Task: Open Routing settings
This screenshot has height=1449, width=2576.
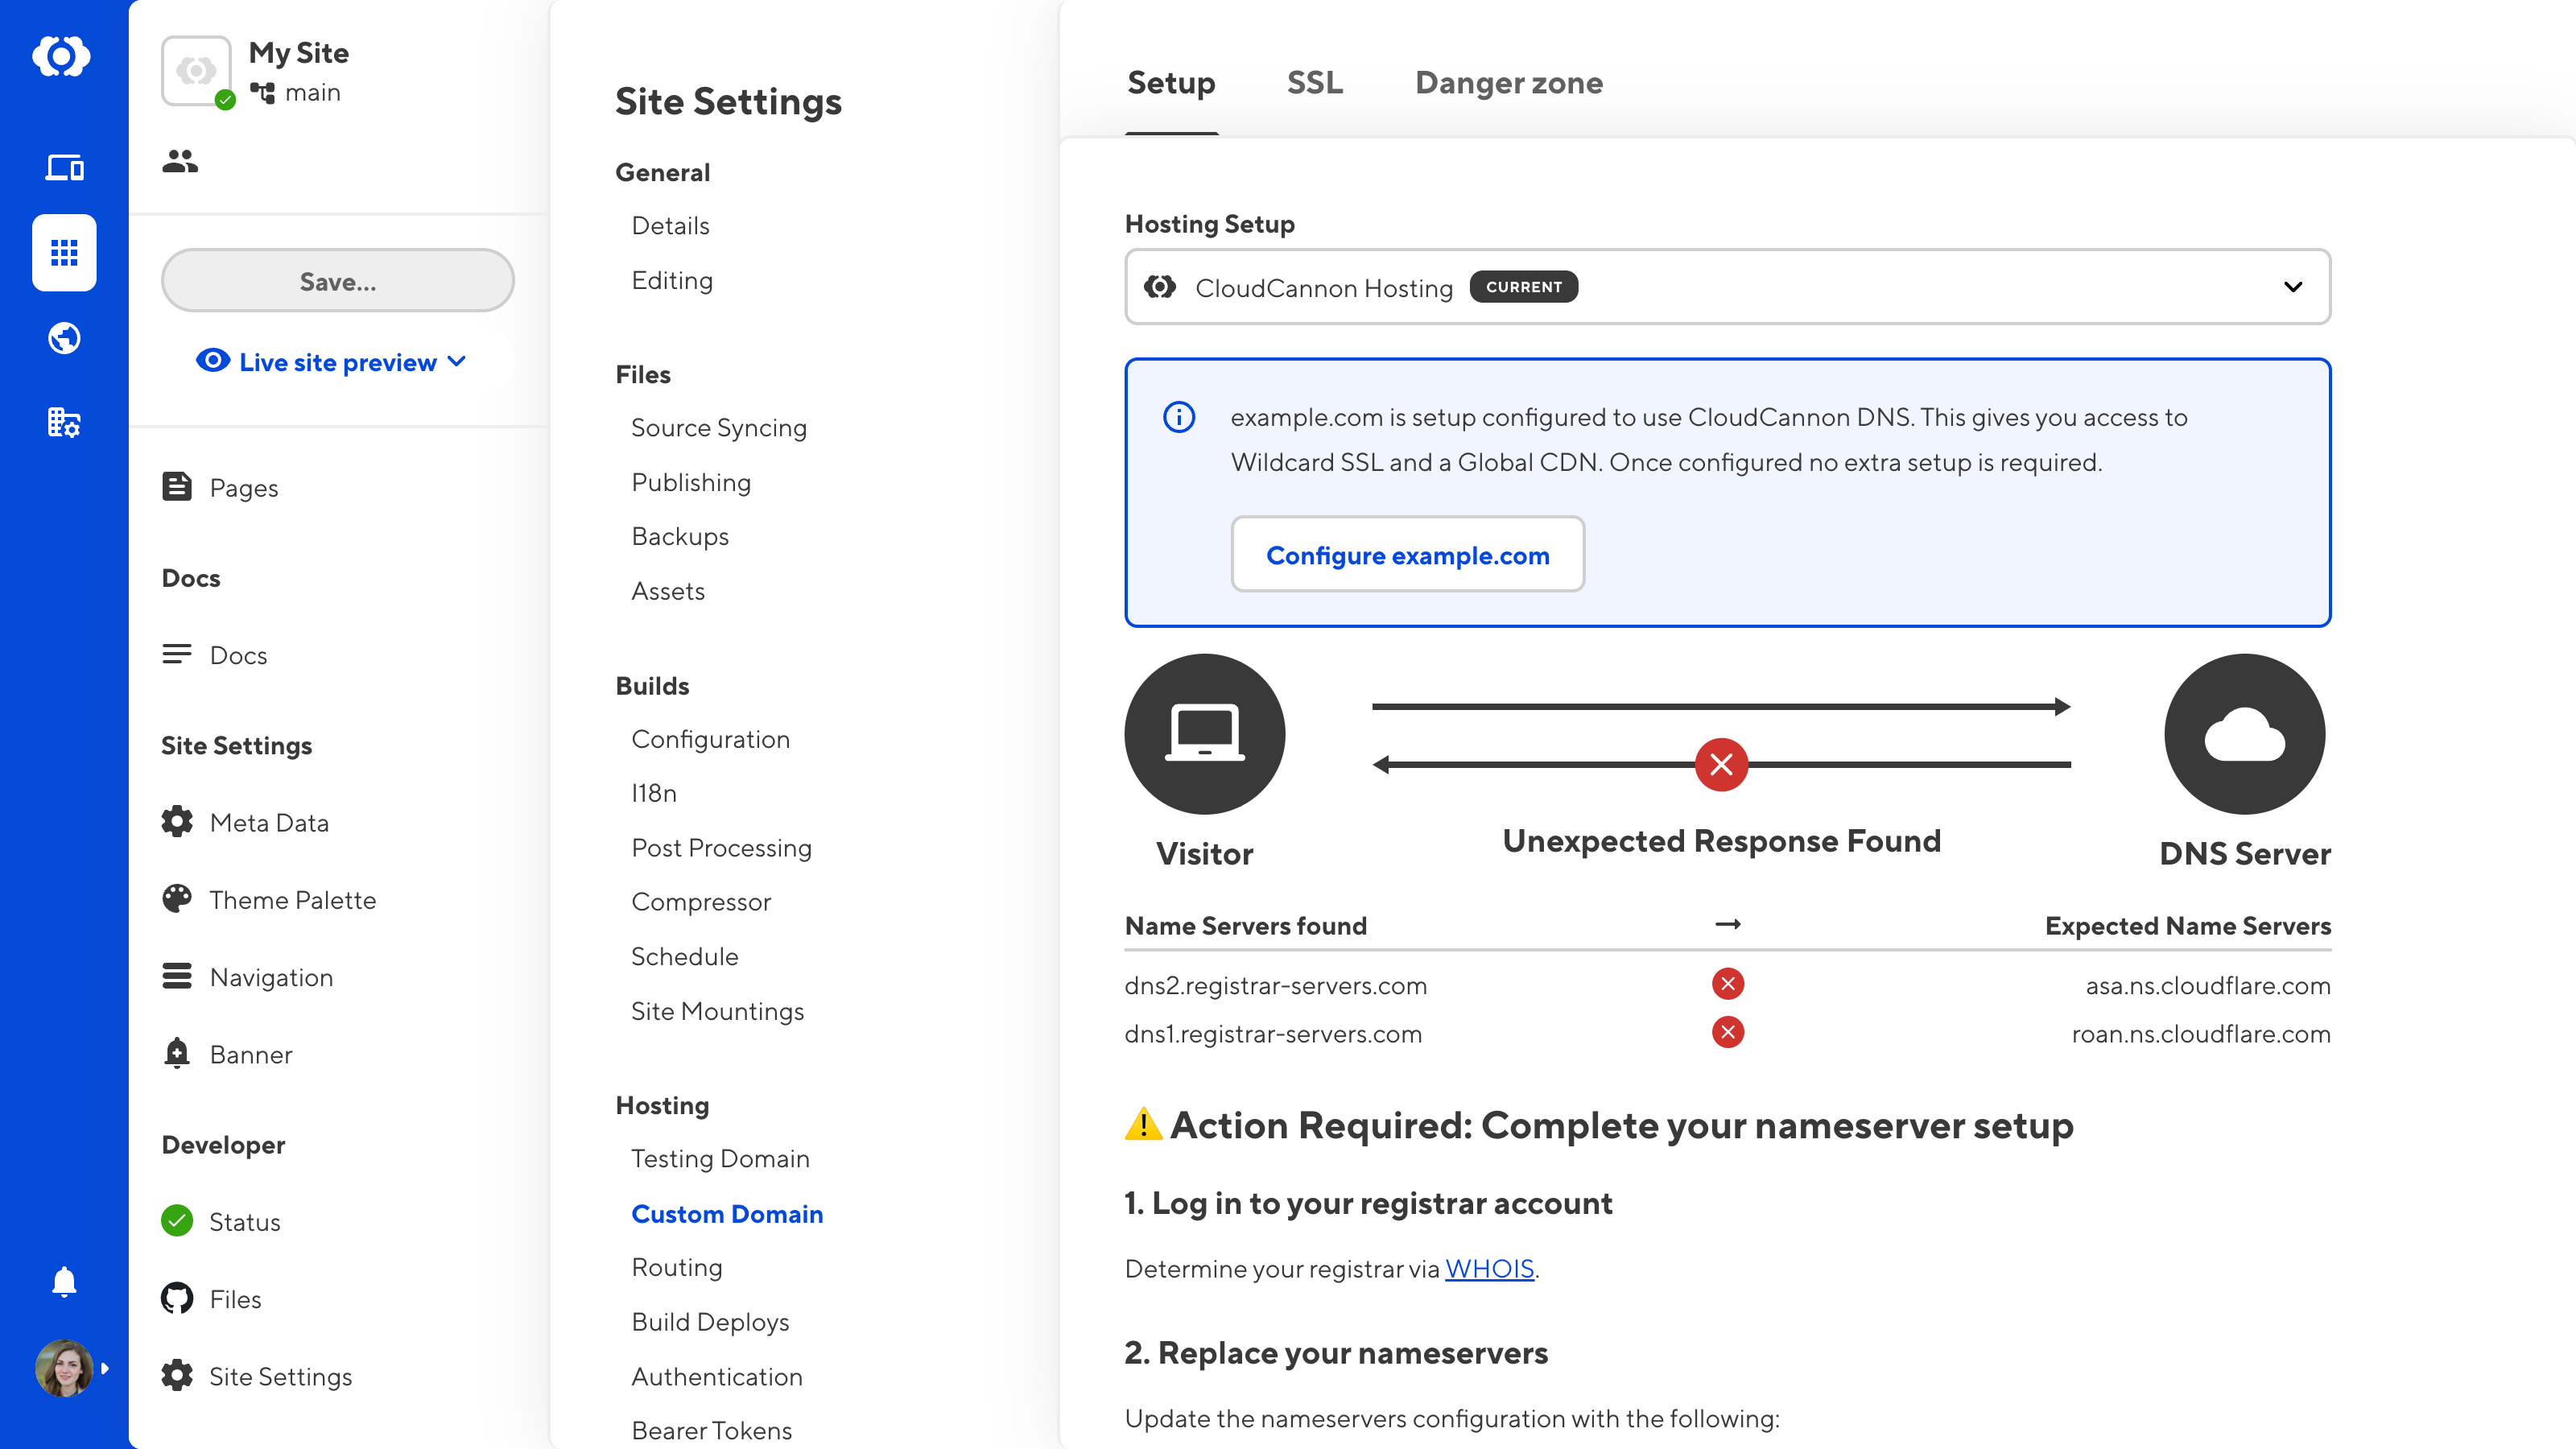Action: (x=677, y=1267)
